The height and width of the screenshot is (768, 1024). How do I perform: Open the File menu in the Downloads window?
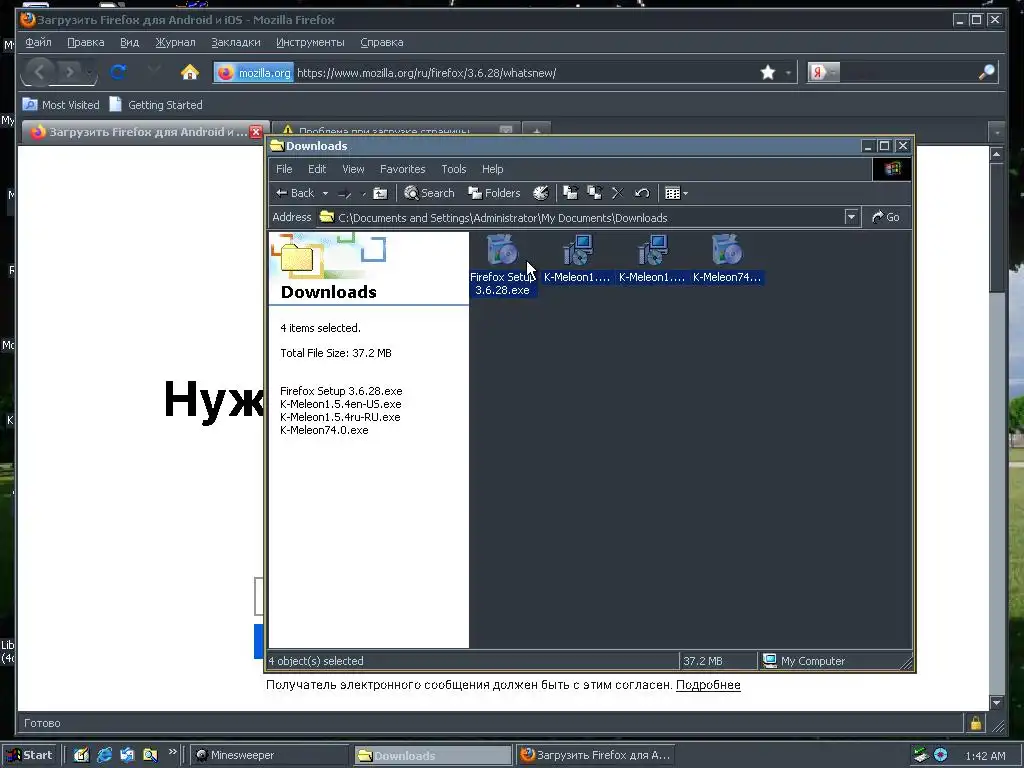coord(284,169)
